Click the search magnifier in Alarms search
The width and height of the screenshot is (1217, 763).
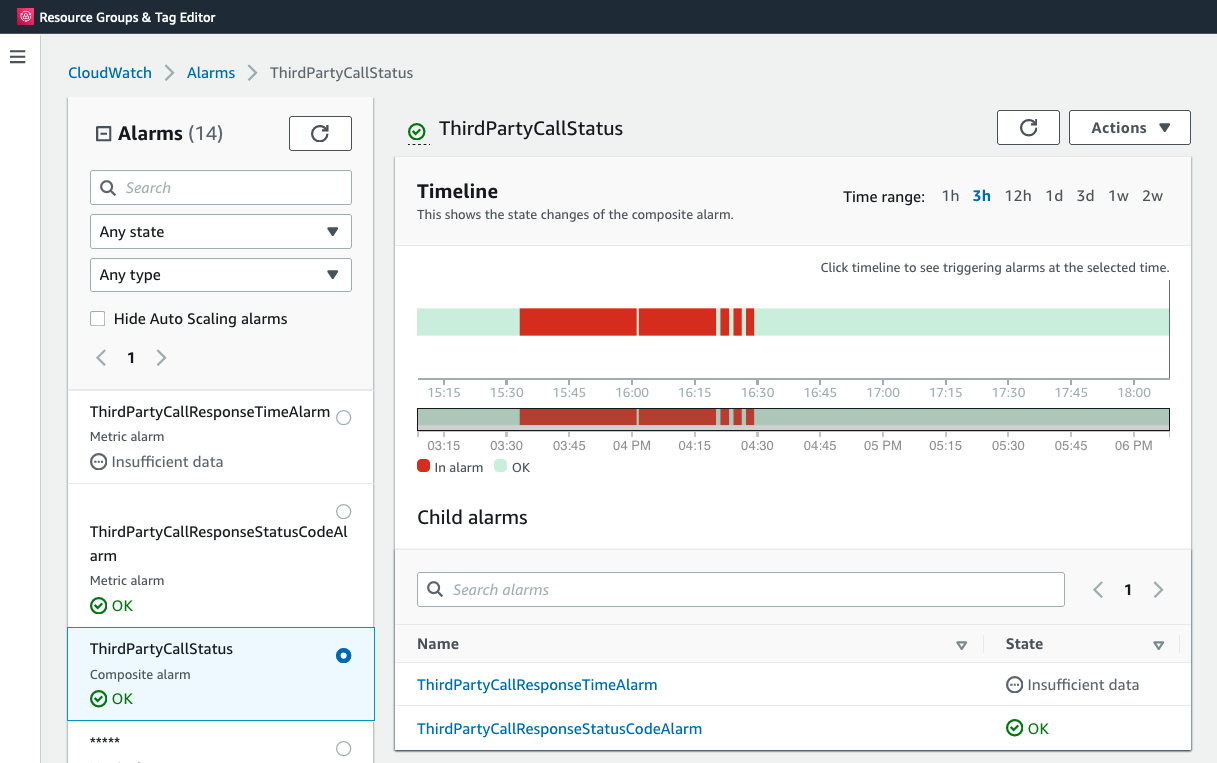pyautogui.click(x=108, y=188)
